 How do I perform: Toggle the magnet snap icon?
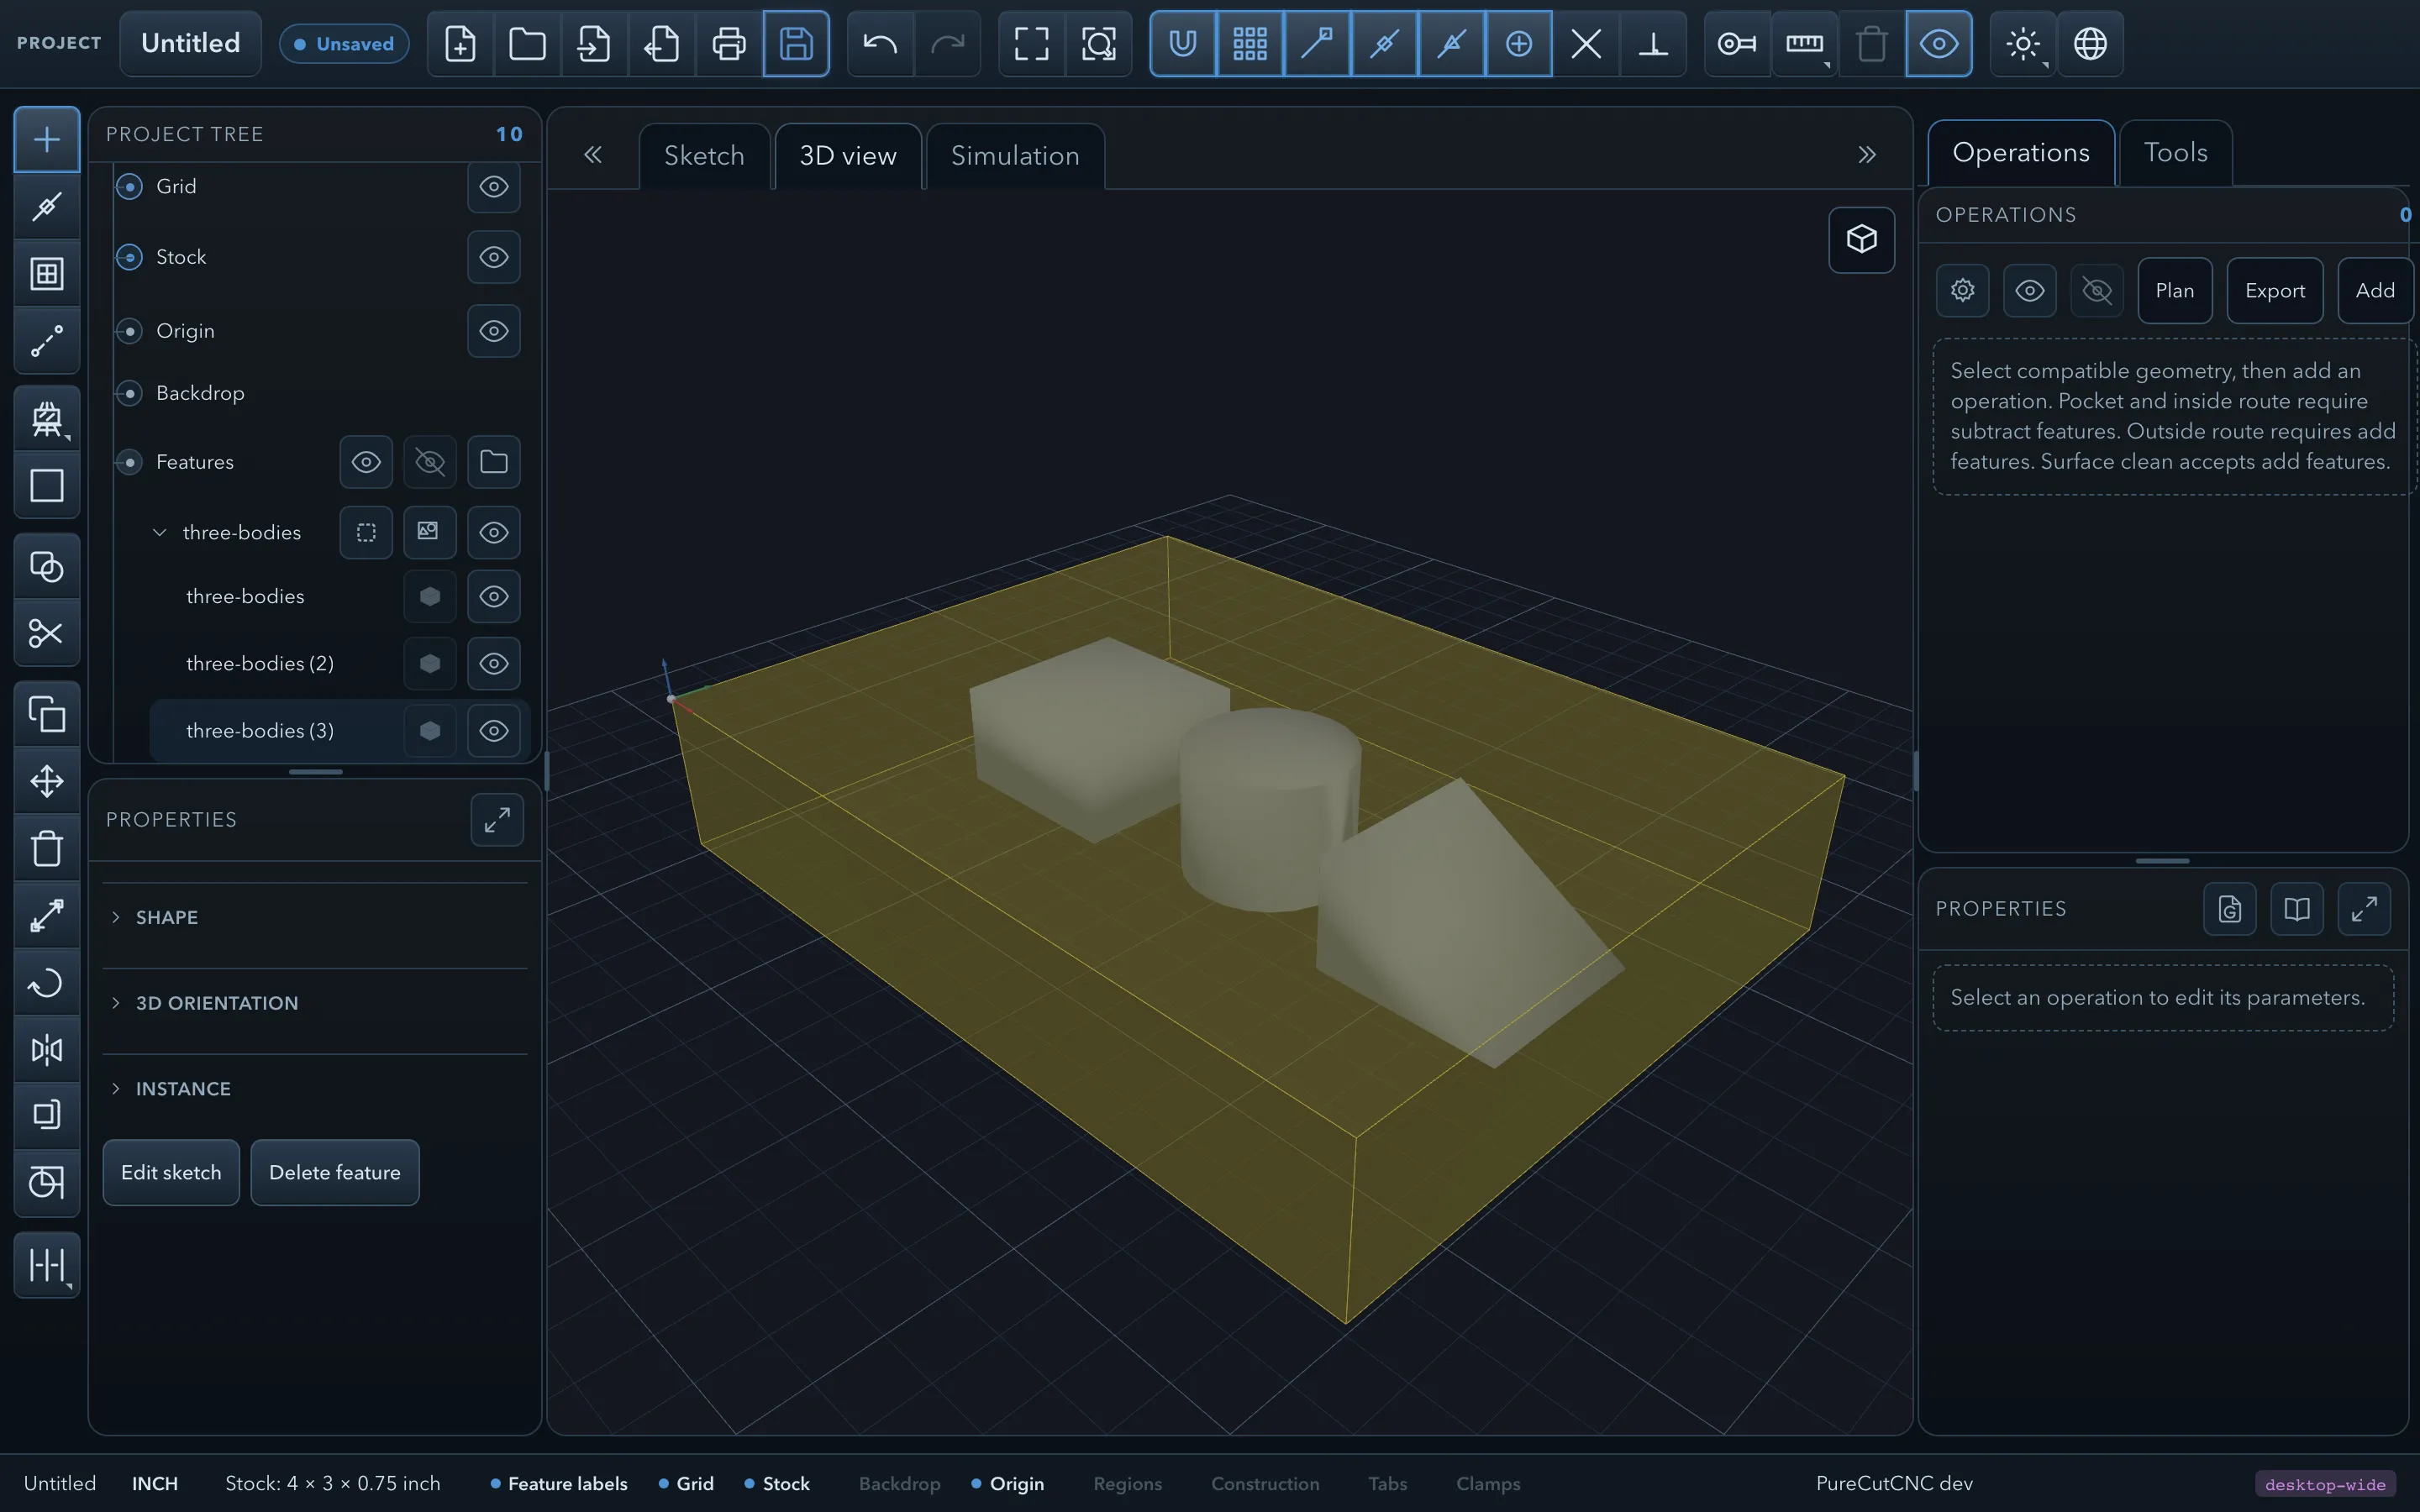pos(1183,44)
